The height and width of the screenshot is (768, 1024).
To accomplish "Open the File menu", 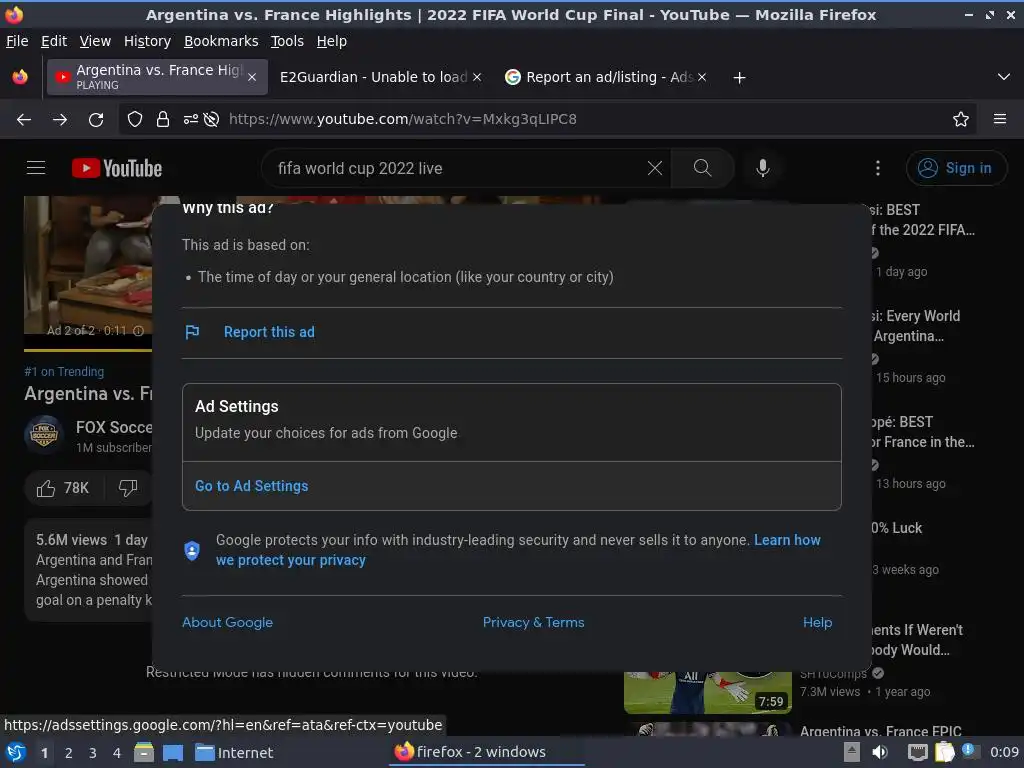I will [17, 41].
